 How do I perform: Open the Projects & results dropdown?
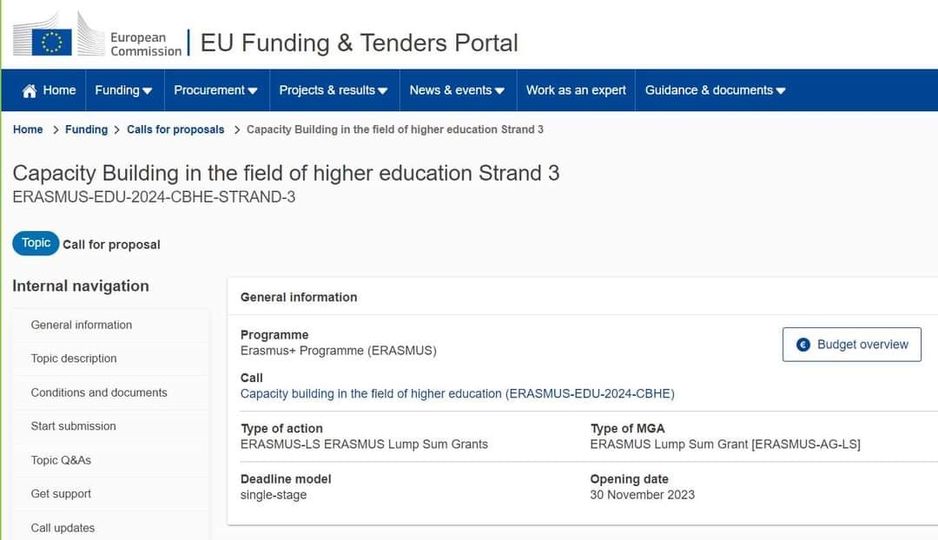point(334,90)
